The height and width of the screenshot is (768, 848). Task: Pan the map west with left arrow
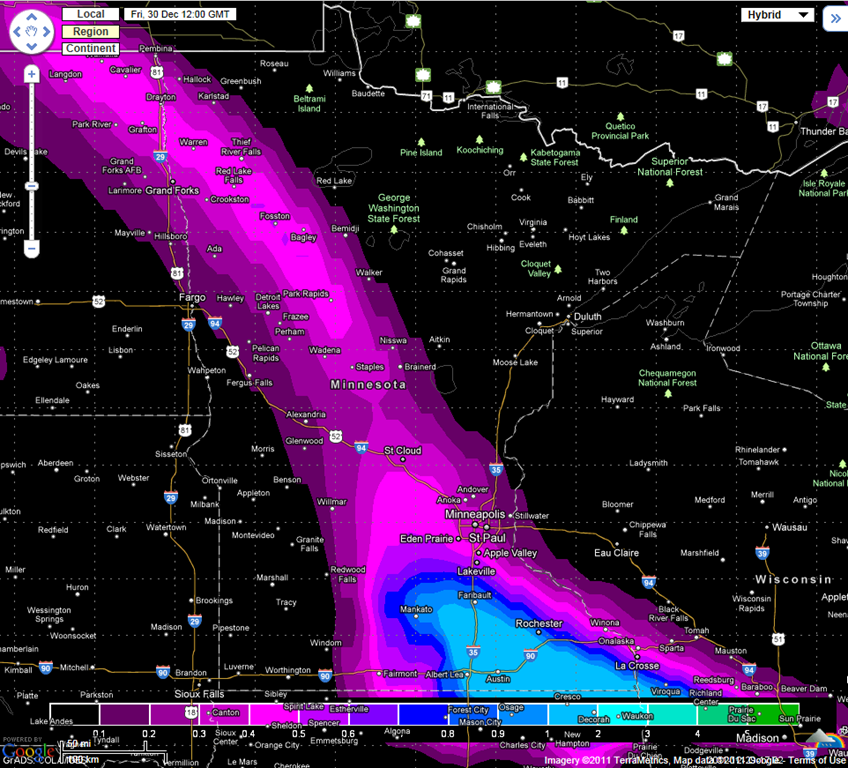coord(17,31)
